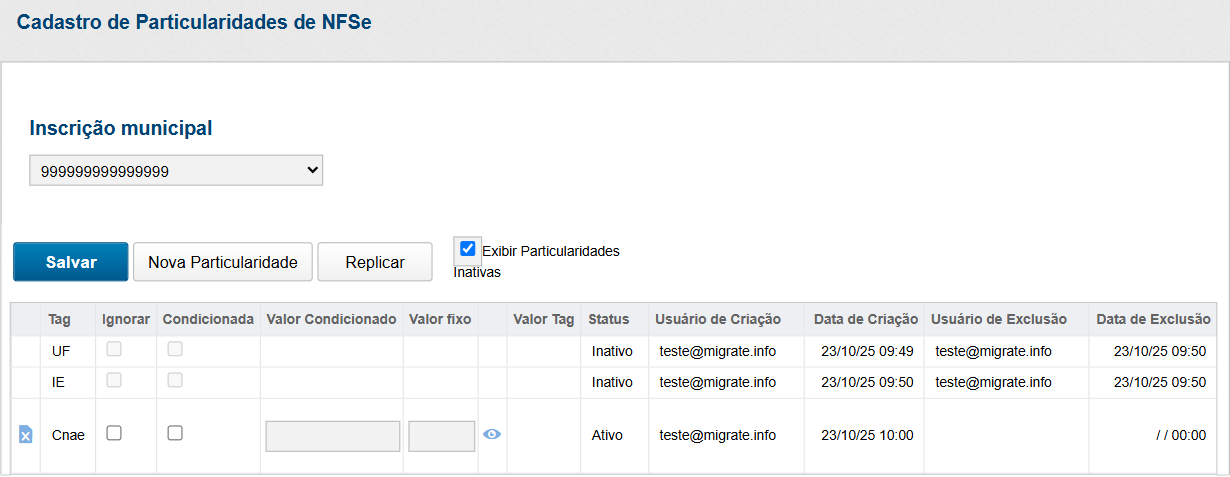Click the Data de Criação column header
Viewport: 1230px width, 477px height.
tap(865, 319)
